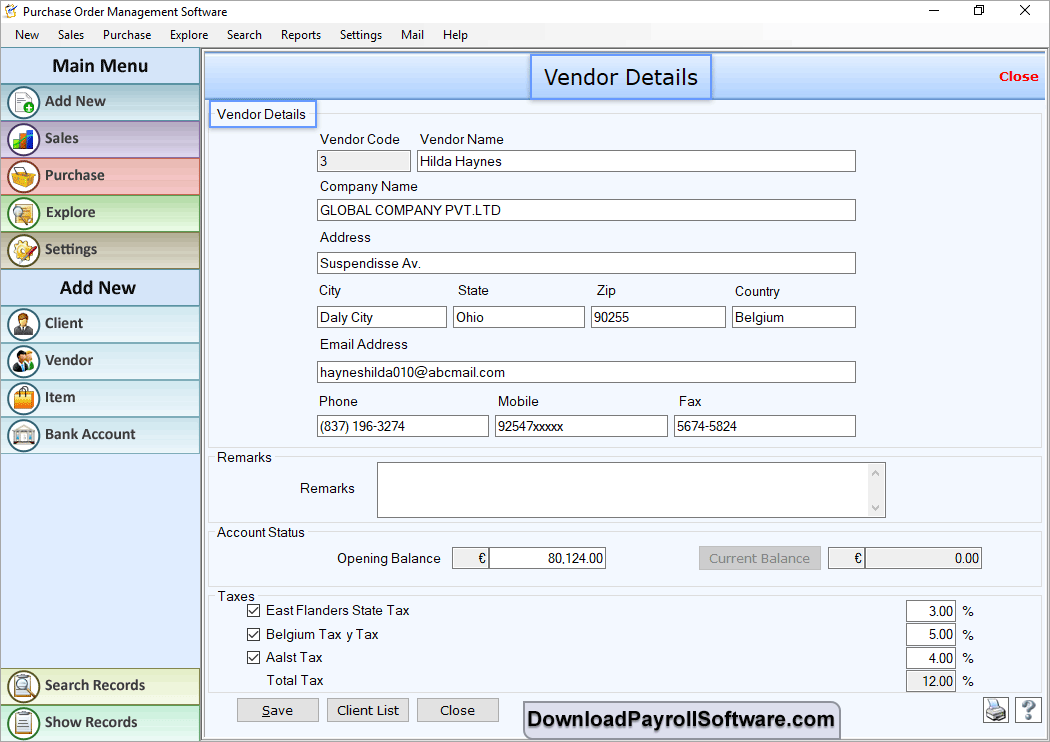The width and height of the screenshot is (1050, 742).
Task: Open the Explore icon in sidebar
Action: (24, 213)
